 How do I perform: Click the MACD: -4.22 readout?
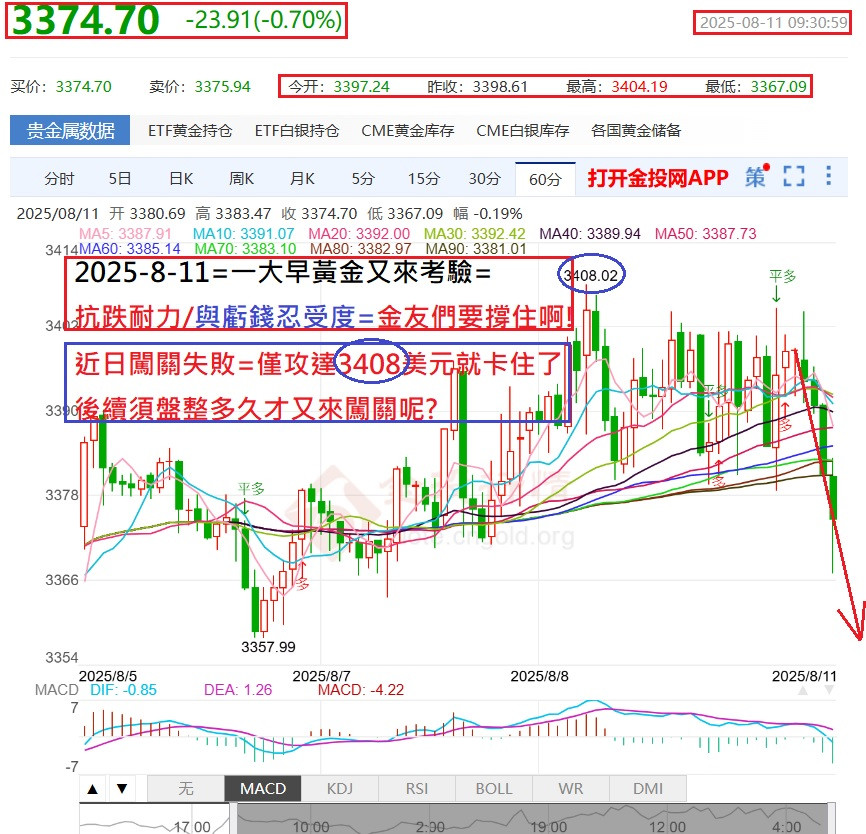point(361,690)
